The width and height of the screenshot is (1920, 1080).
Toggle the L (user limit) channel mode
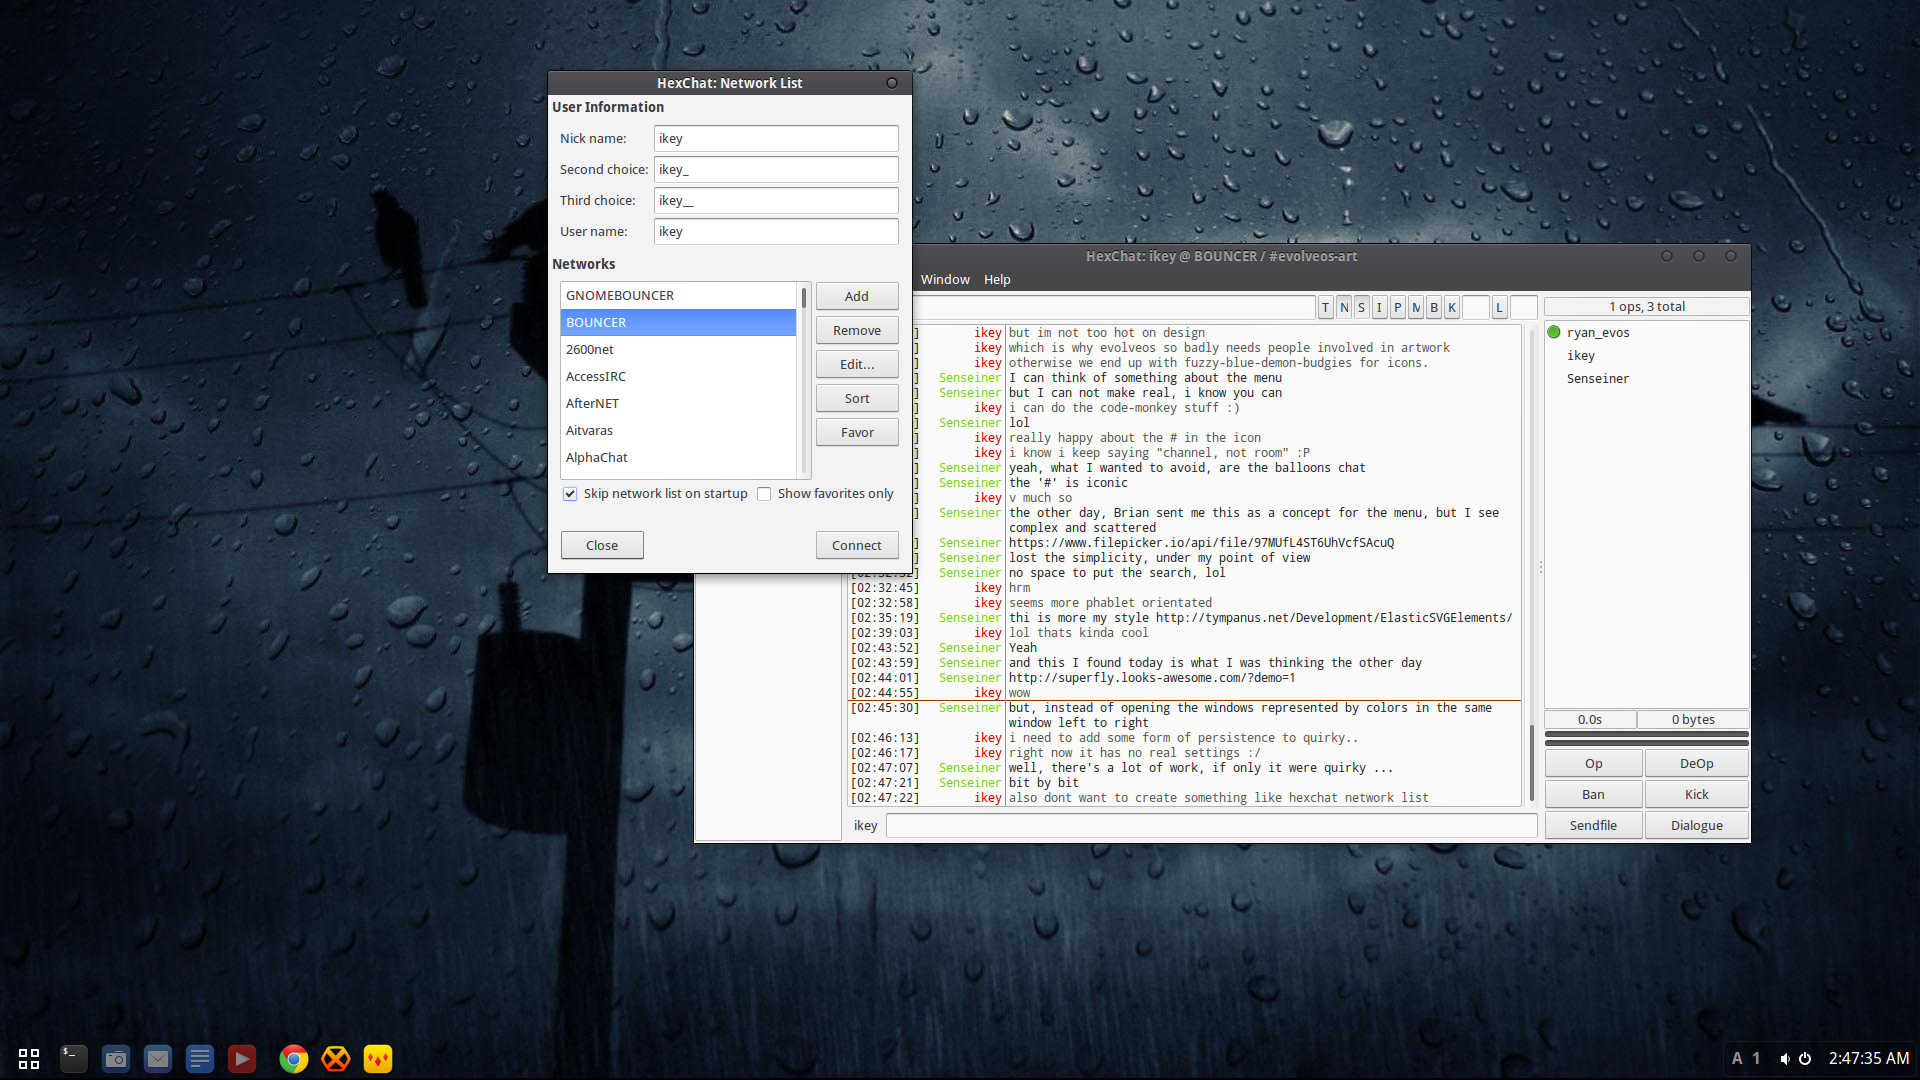[x=1499, y=307]
